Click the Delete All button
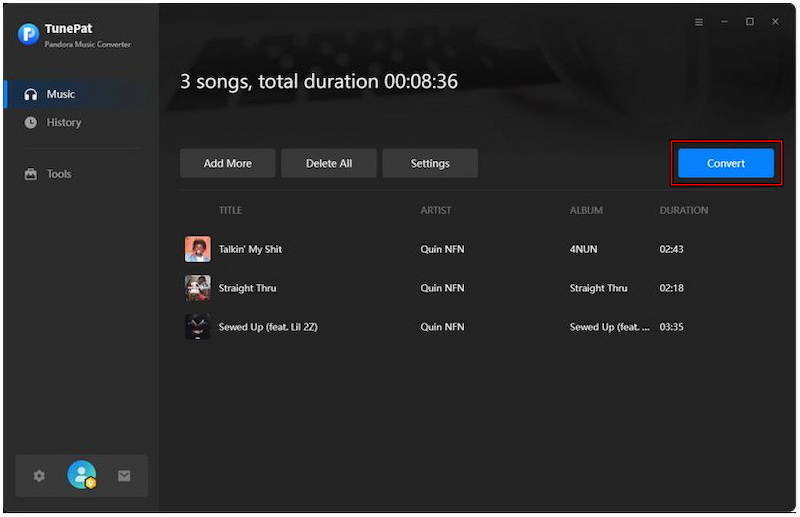This screenshot has width=800, height=517. coord(329,163)
